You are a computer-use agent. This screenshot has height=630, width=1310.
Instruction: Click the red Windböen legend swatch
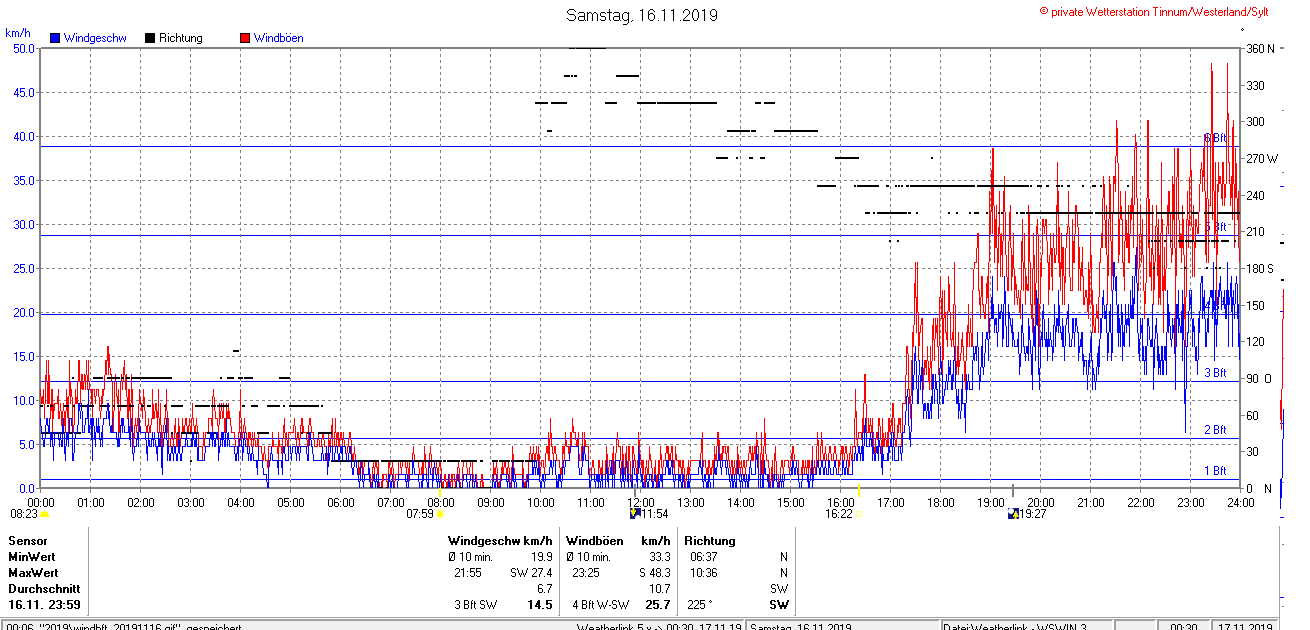click(x=245, y=38)
